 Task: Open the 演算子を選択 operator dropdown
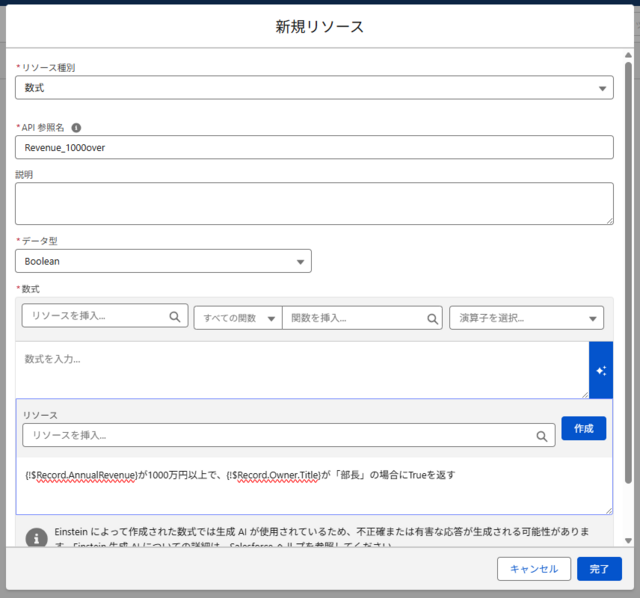(526, 318)
